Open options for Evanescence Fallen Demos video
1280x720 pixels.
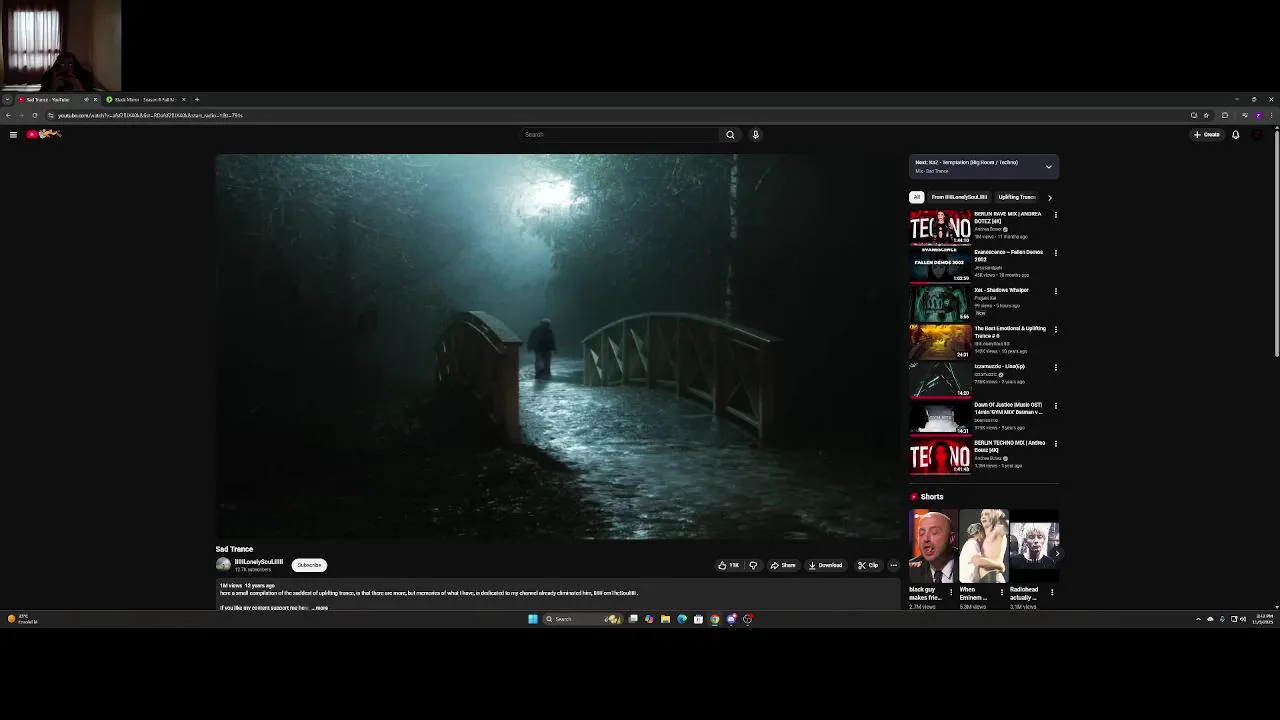click(x=1055, y=253)
